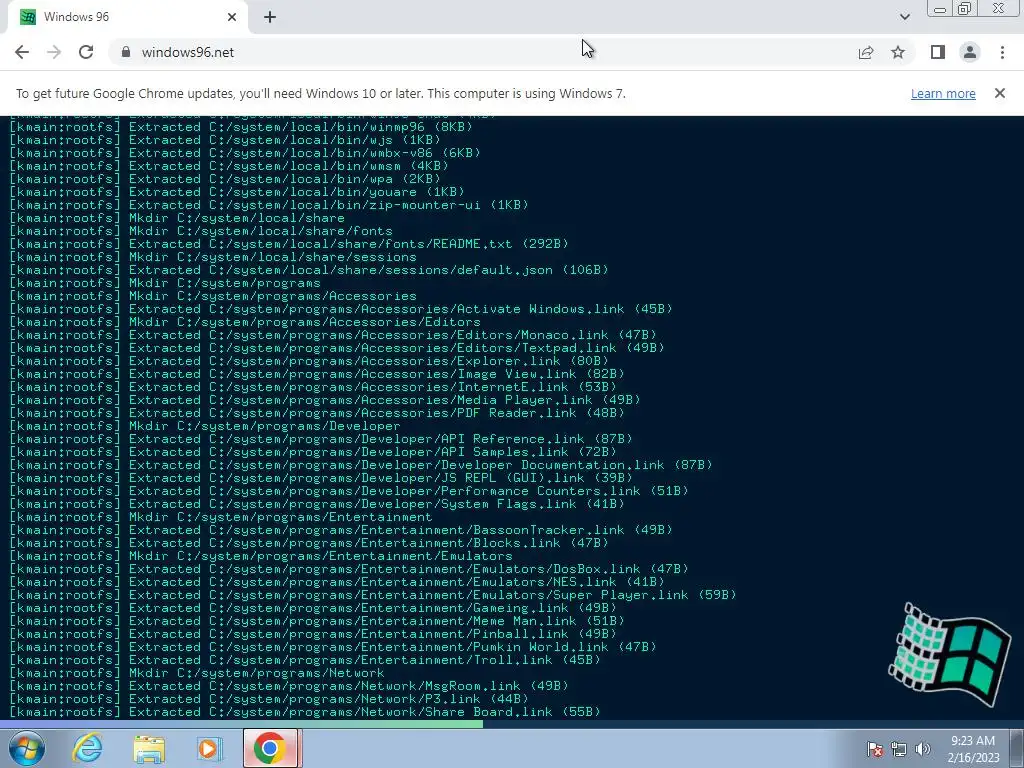Click the 'InternetE.link (53B)' log line
1024x768 pixels.
point(313,387)
